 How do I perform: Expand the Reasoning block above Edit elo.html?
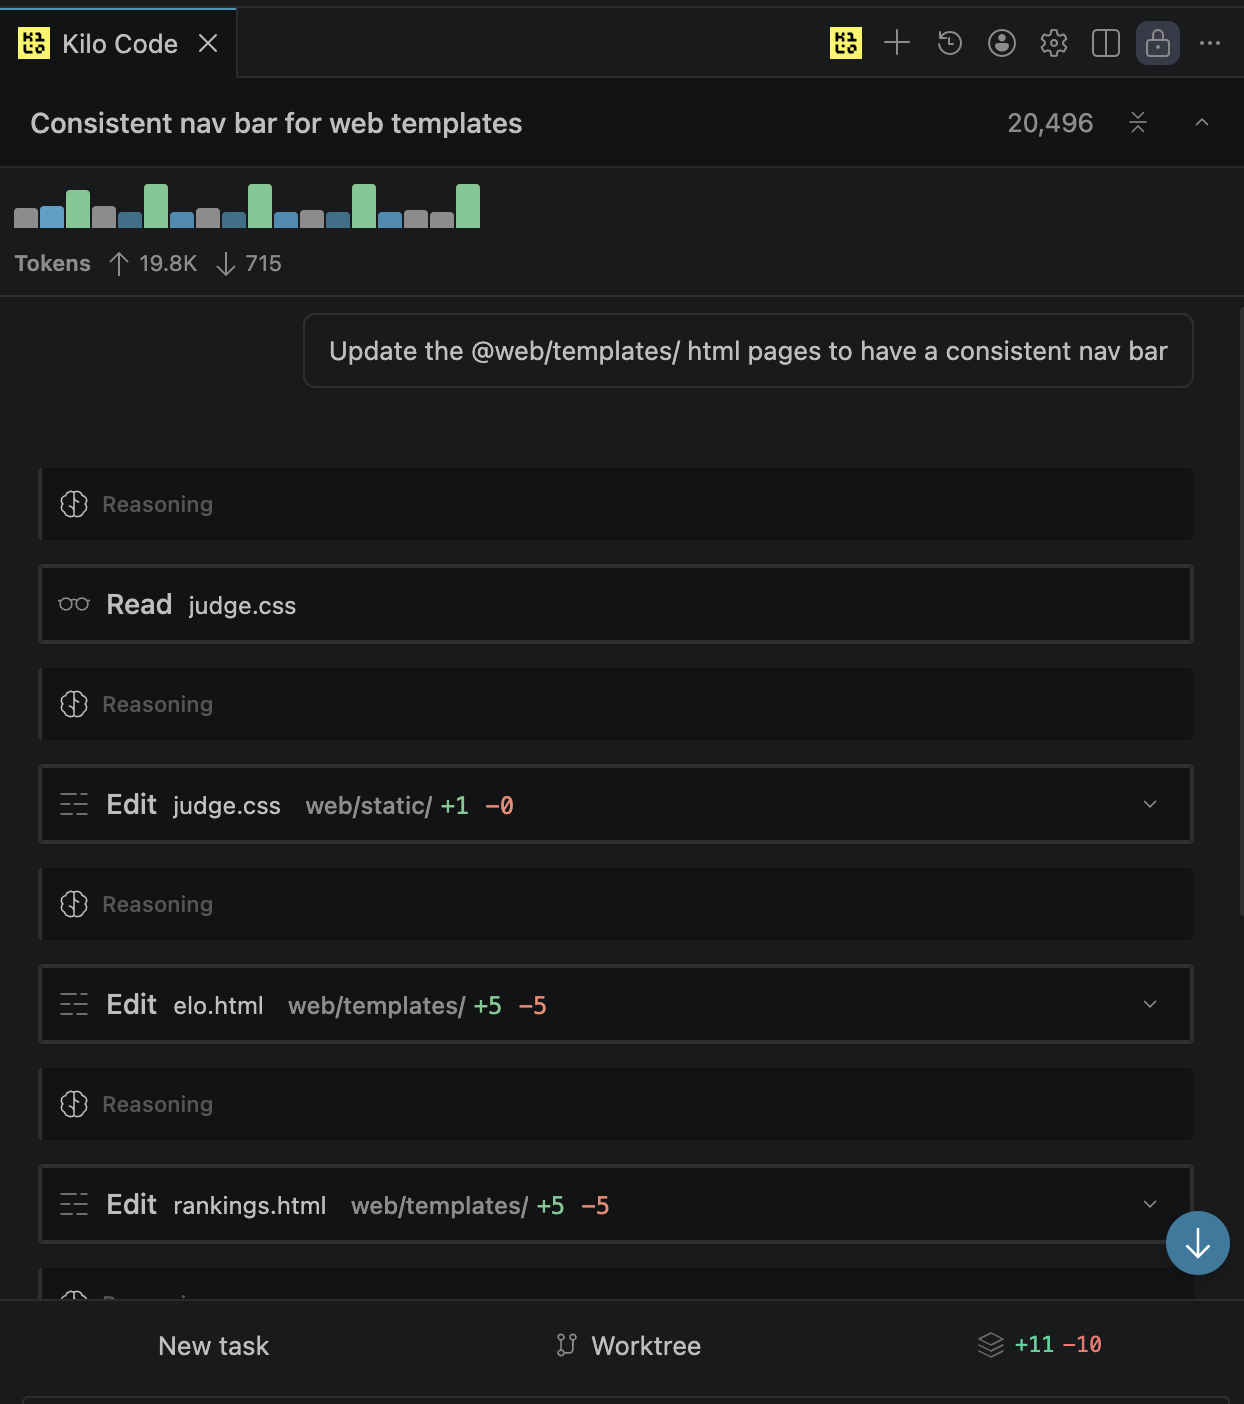tap(616, 904)
